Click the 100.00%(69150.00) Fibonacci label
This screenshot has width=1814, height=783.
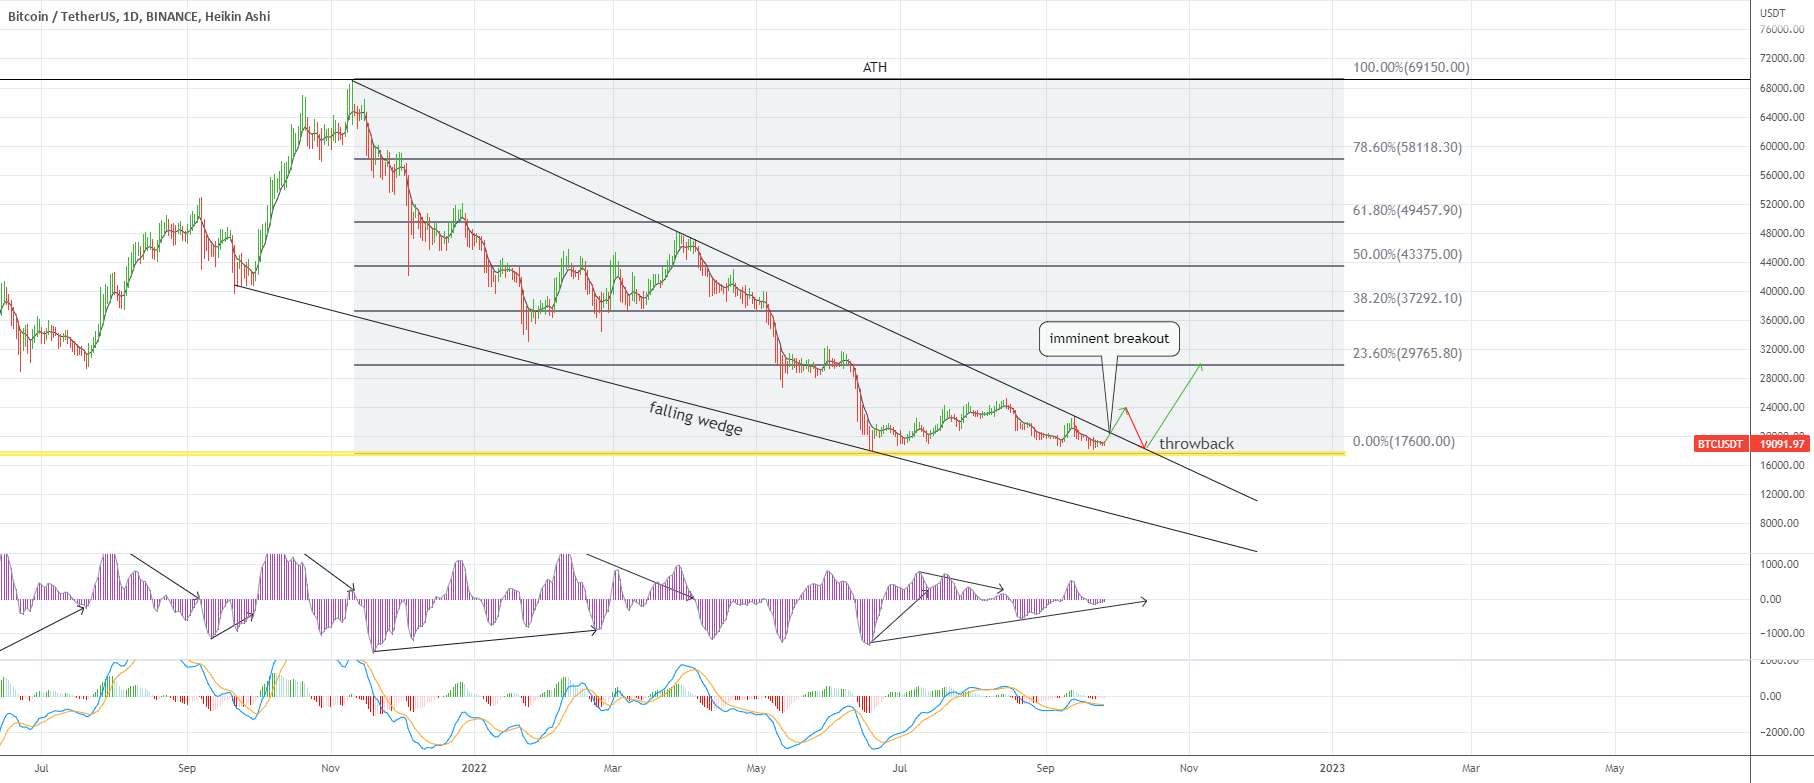1411,67
